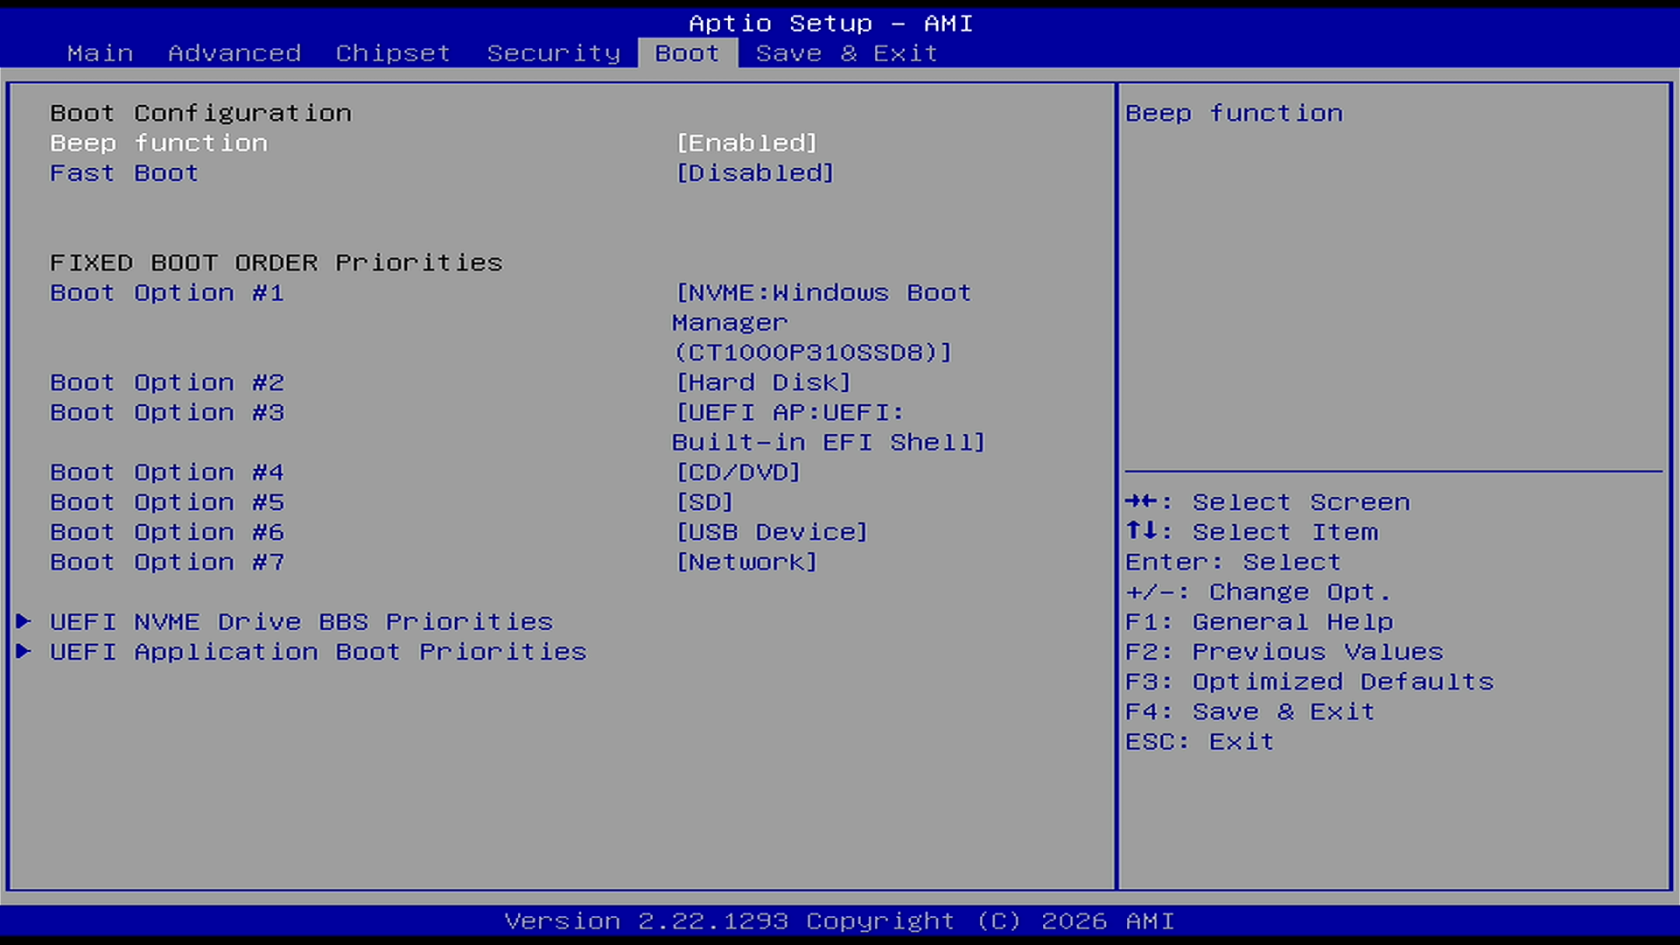Click ESC: Exit hint
This screenshot has height=945, width=1680.
[x=1200, y=742]
